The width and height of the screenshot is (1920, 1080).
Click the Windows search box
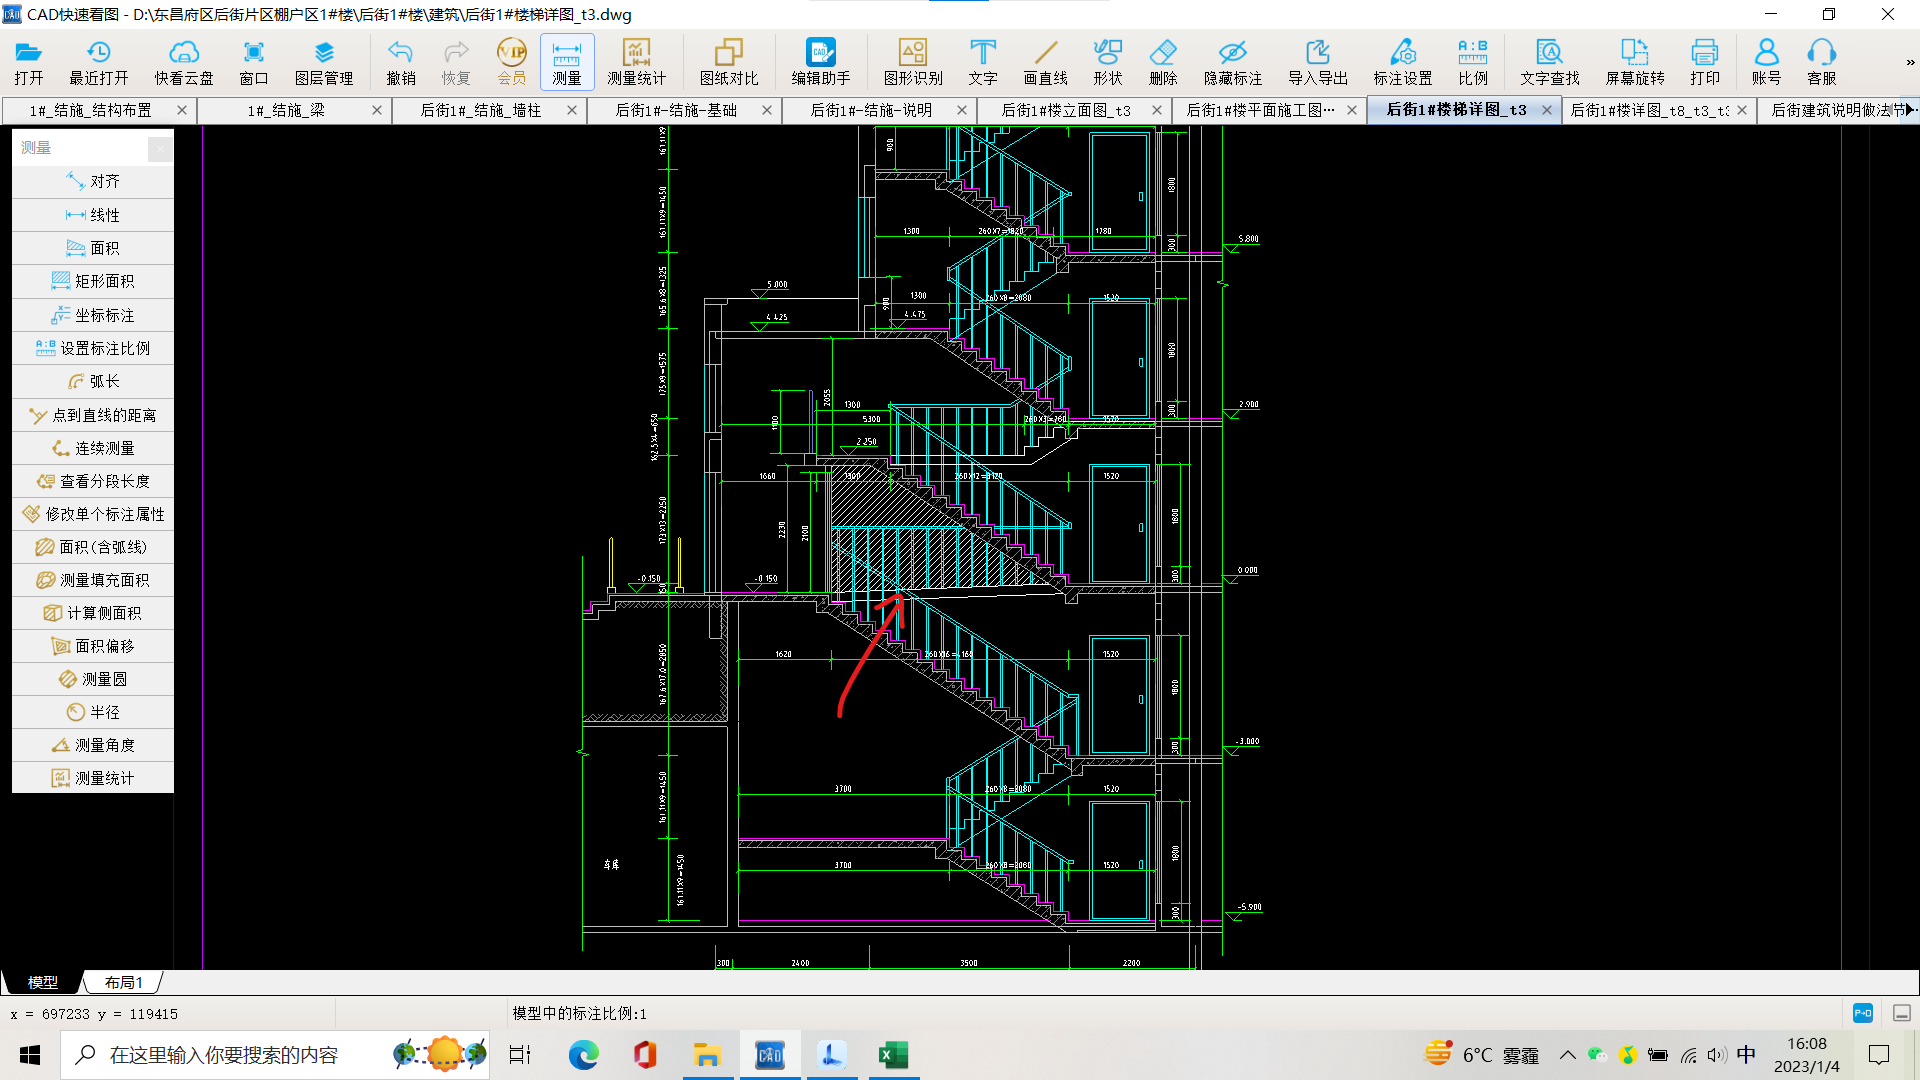tap(275, 1055)
